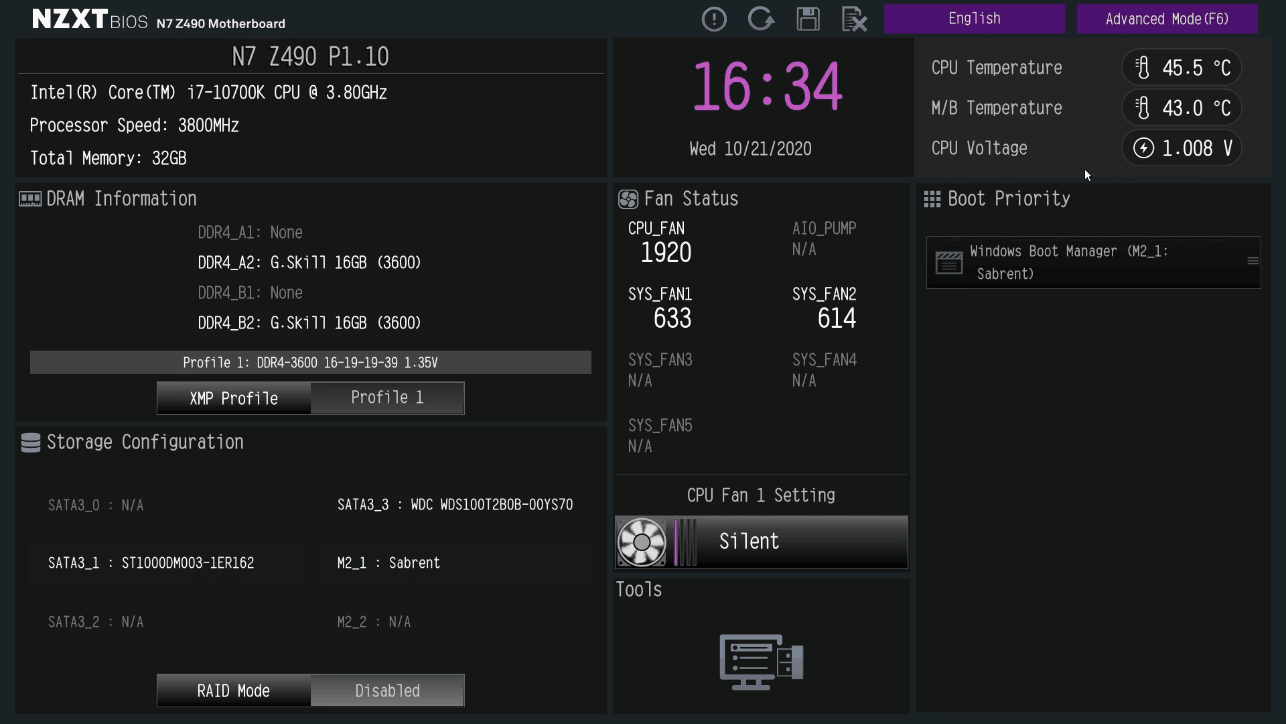Click the Storage Configuration disk stack icon
Screen dimensions: 1286x724
(30, 442)
